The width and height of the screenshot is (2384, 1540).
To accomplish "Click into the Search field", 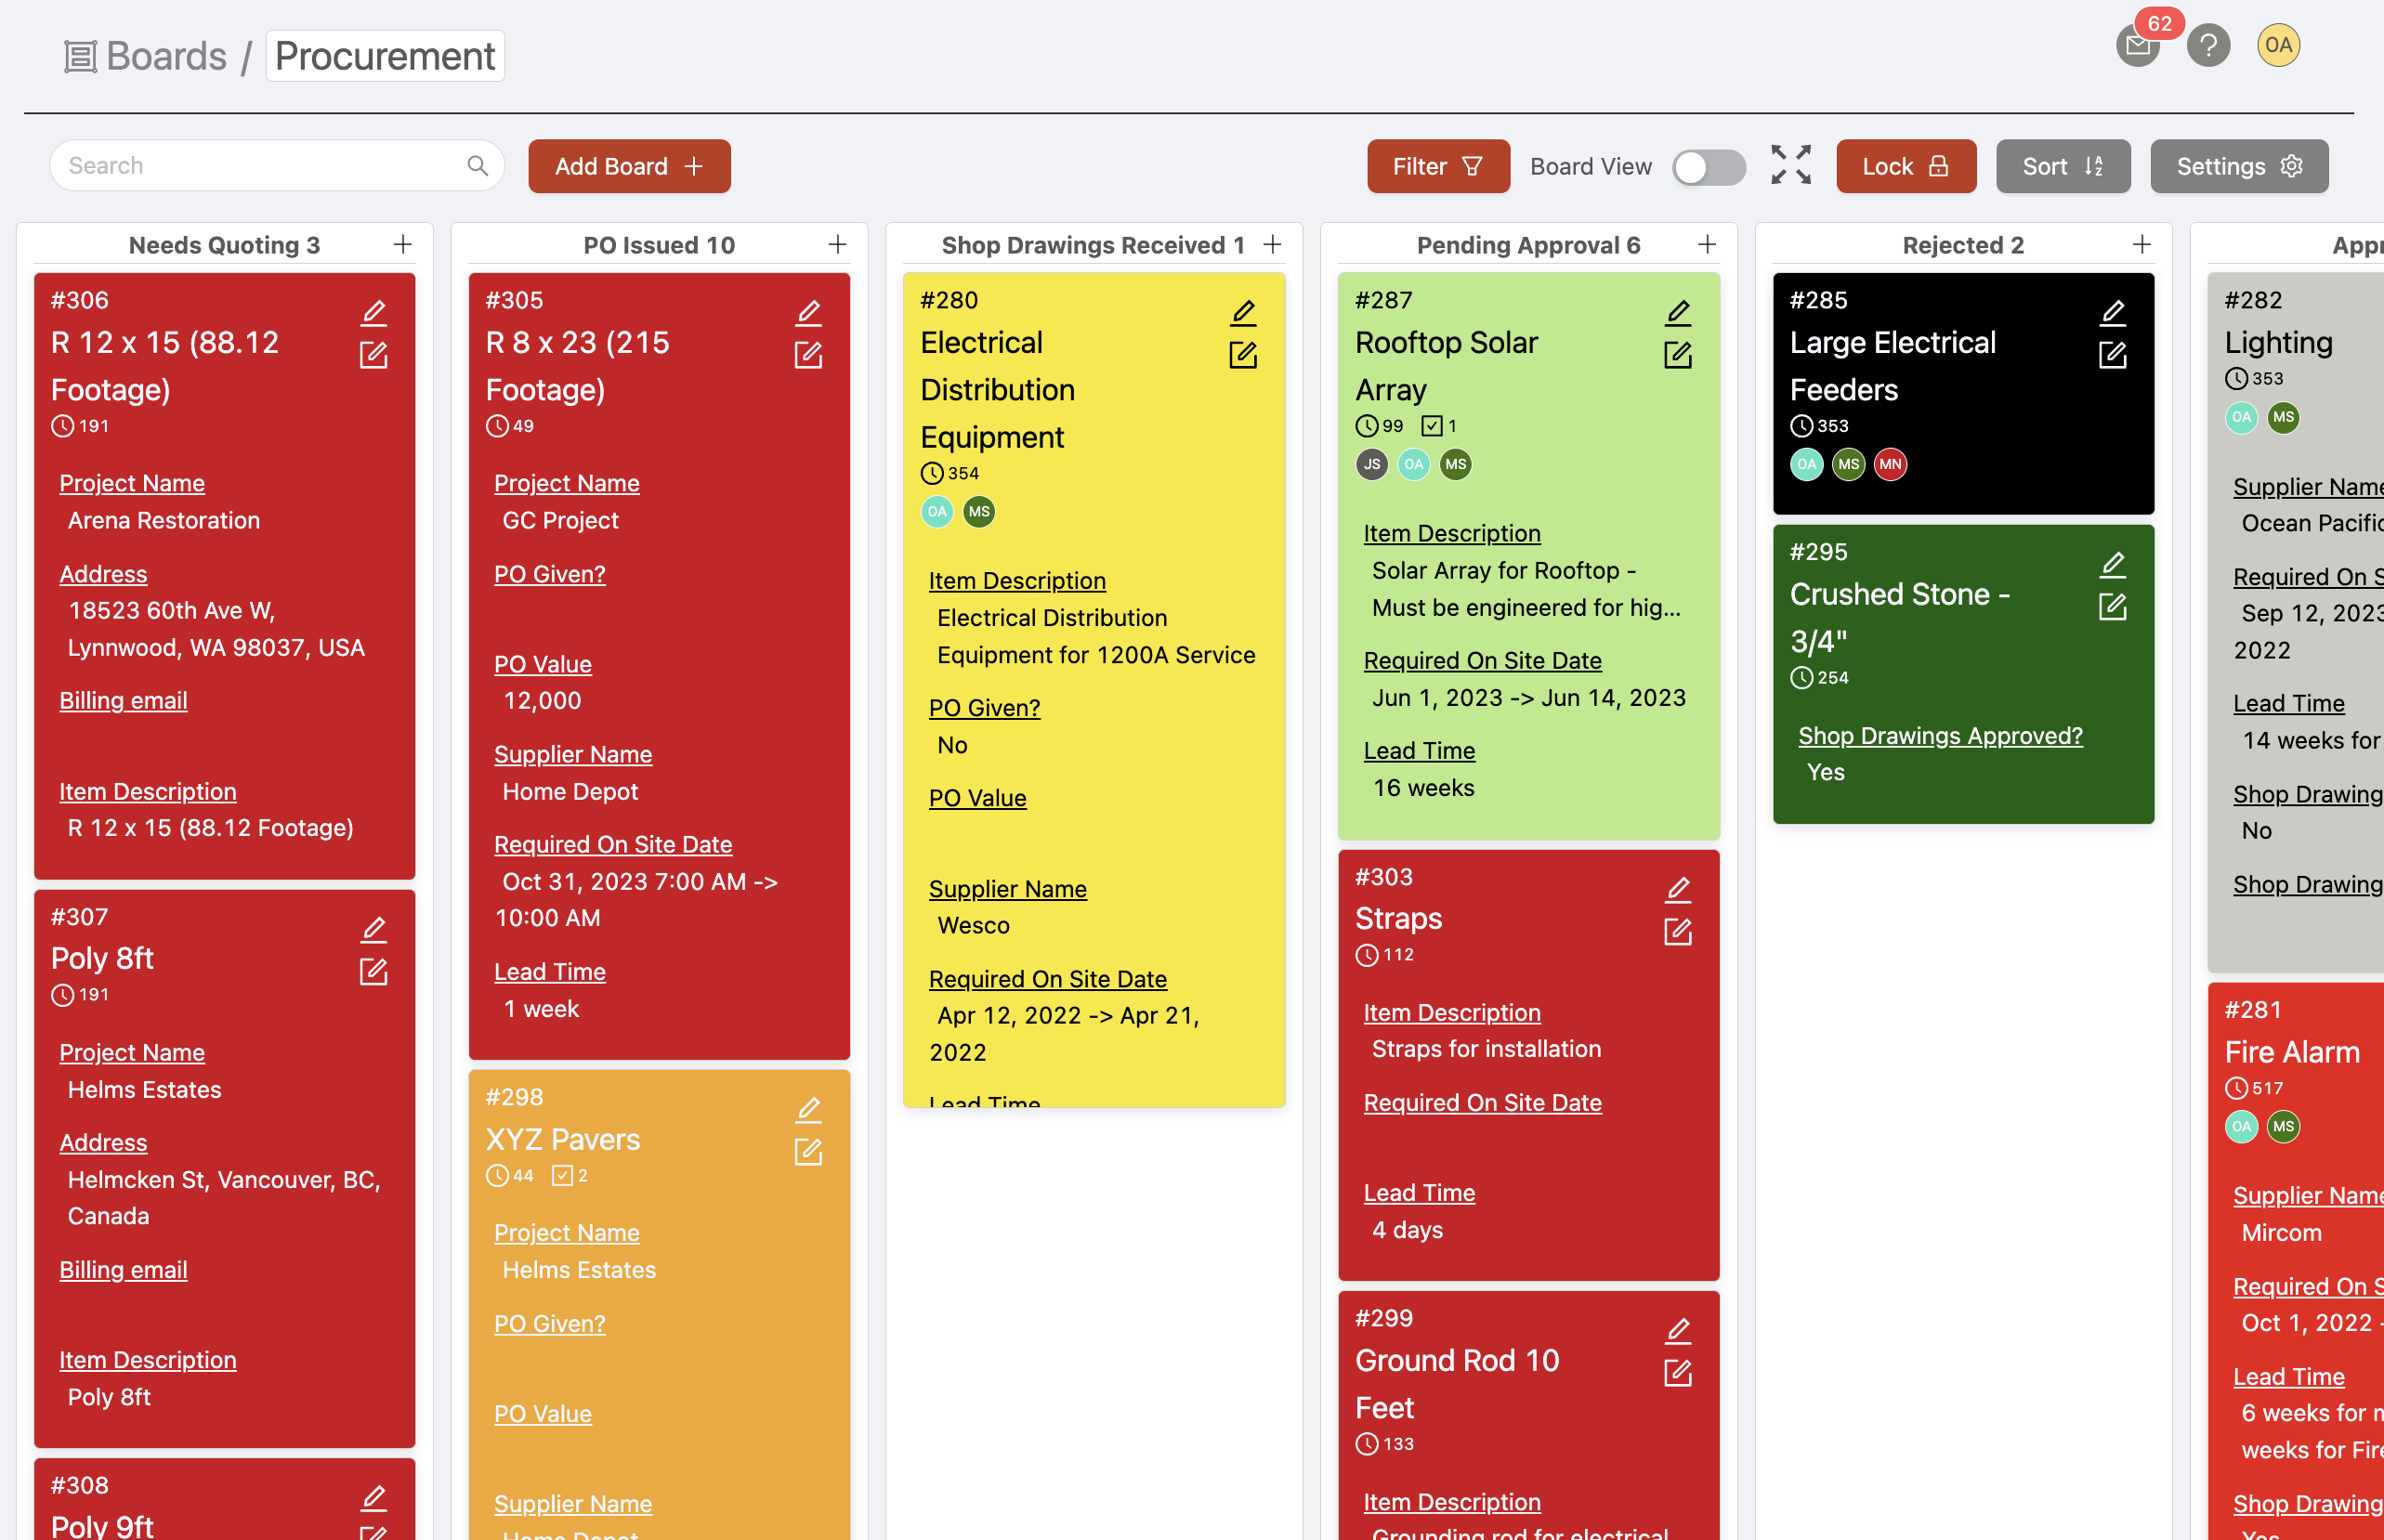I will (x=276, y=166).
